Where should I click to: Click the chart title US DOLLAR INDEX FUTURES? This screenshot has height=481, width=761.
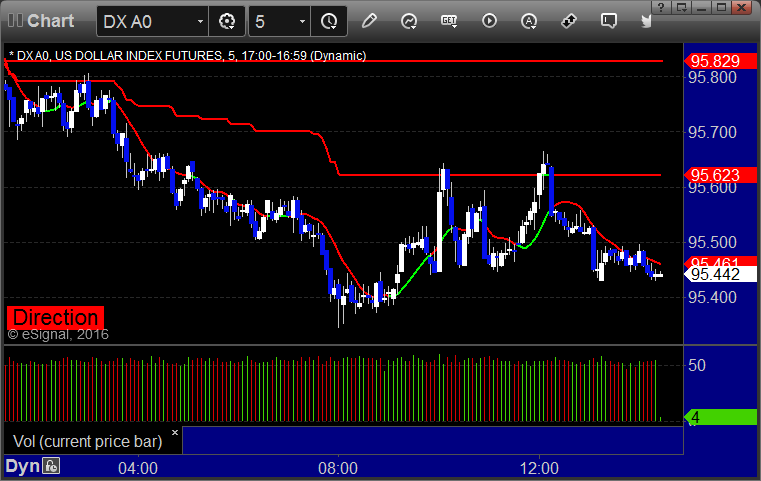(138, 56)
